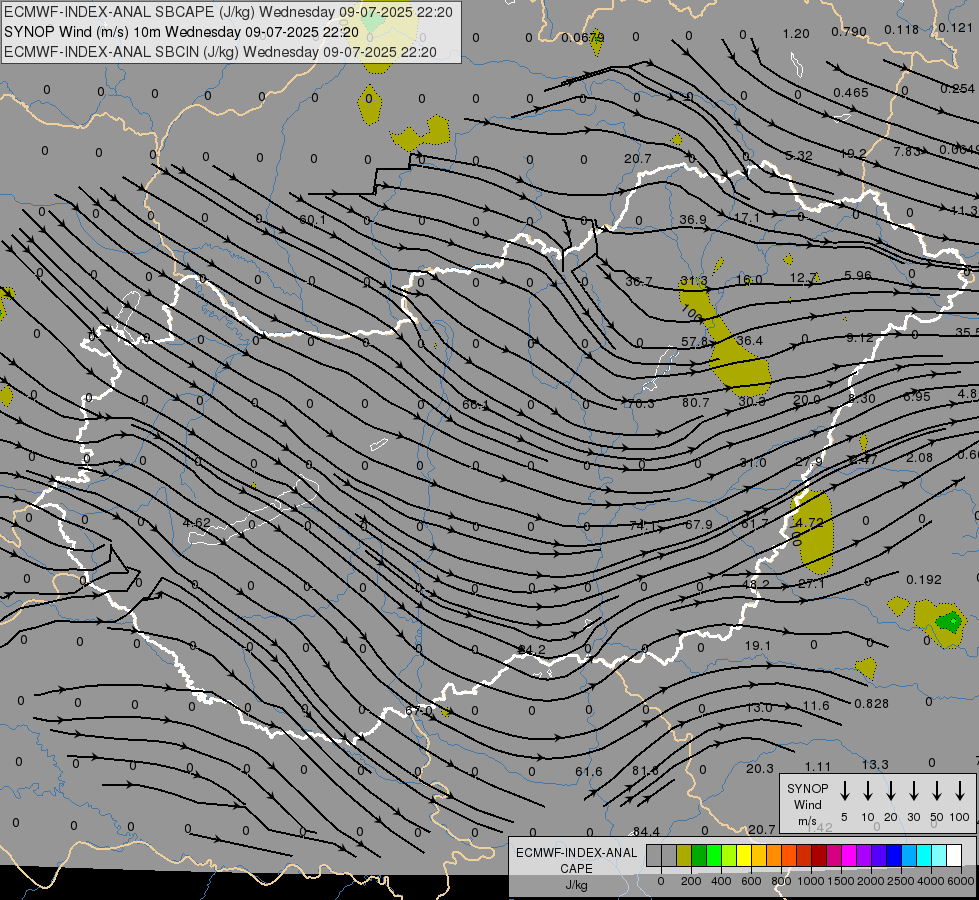Pick the first gray swatch in CAPE legend
The image size is (979, 900).
(x=654, y=855)
